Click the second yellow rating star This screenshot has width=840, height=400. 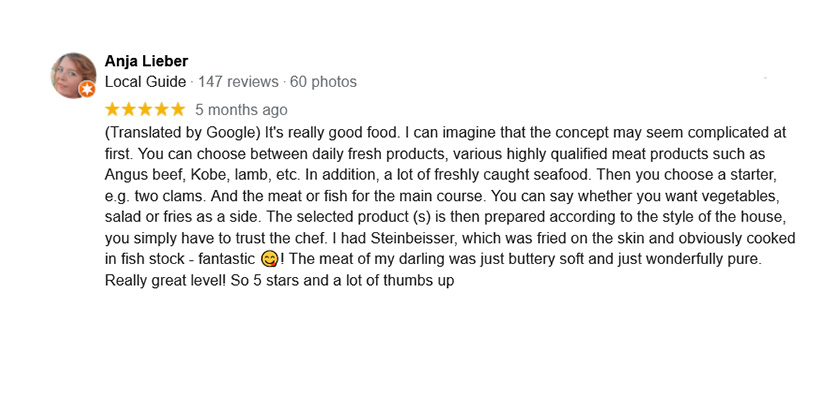129,110
